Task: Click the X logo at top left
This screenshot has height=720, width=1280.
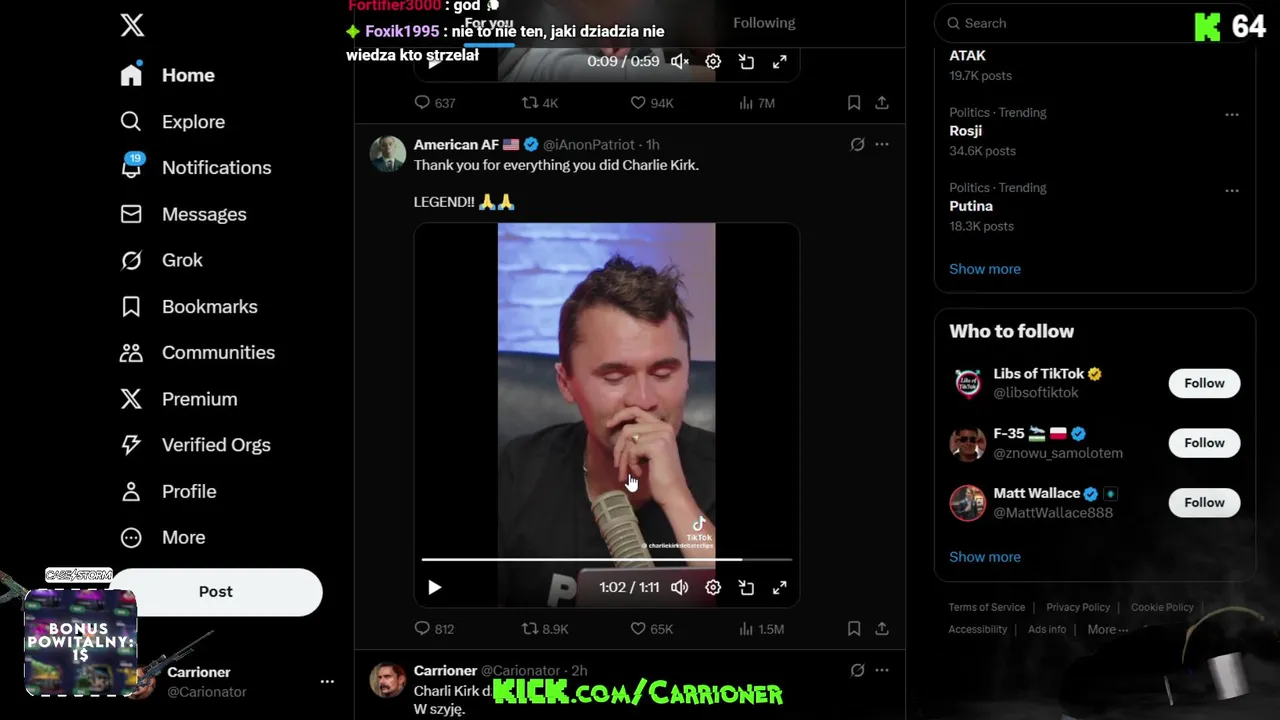Action: click(132, 25)
